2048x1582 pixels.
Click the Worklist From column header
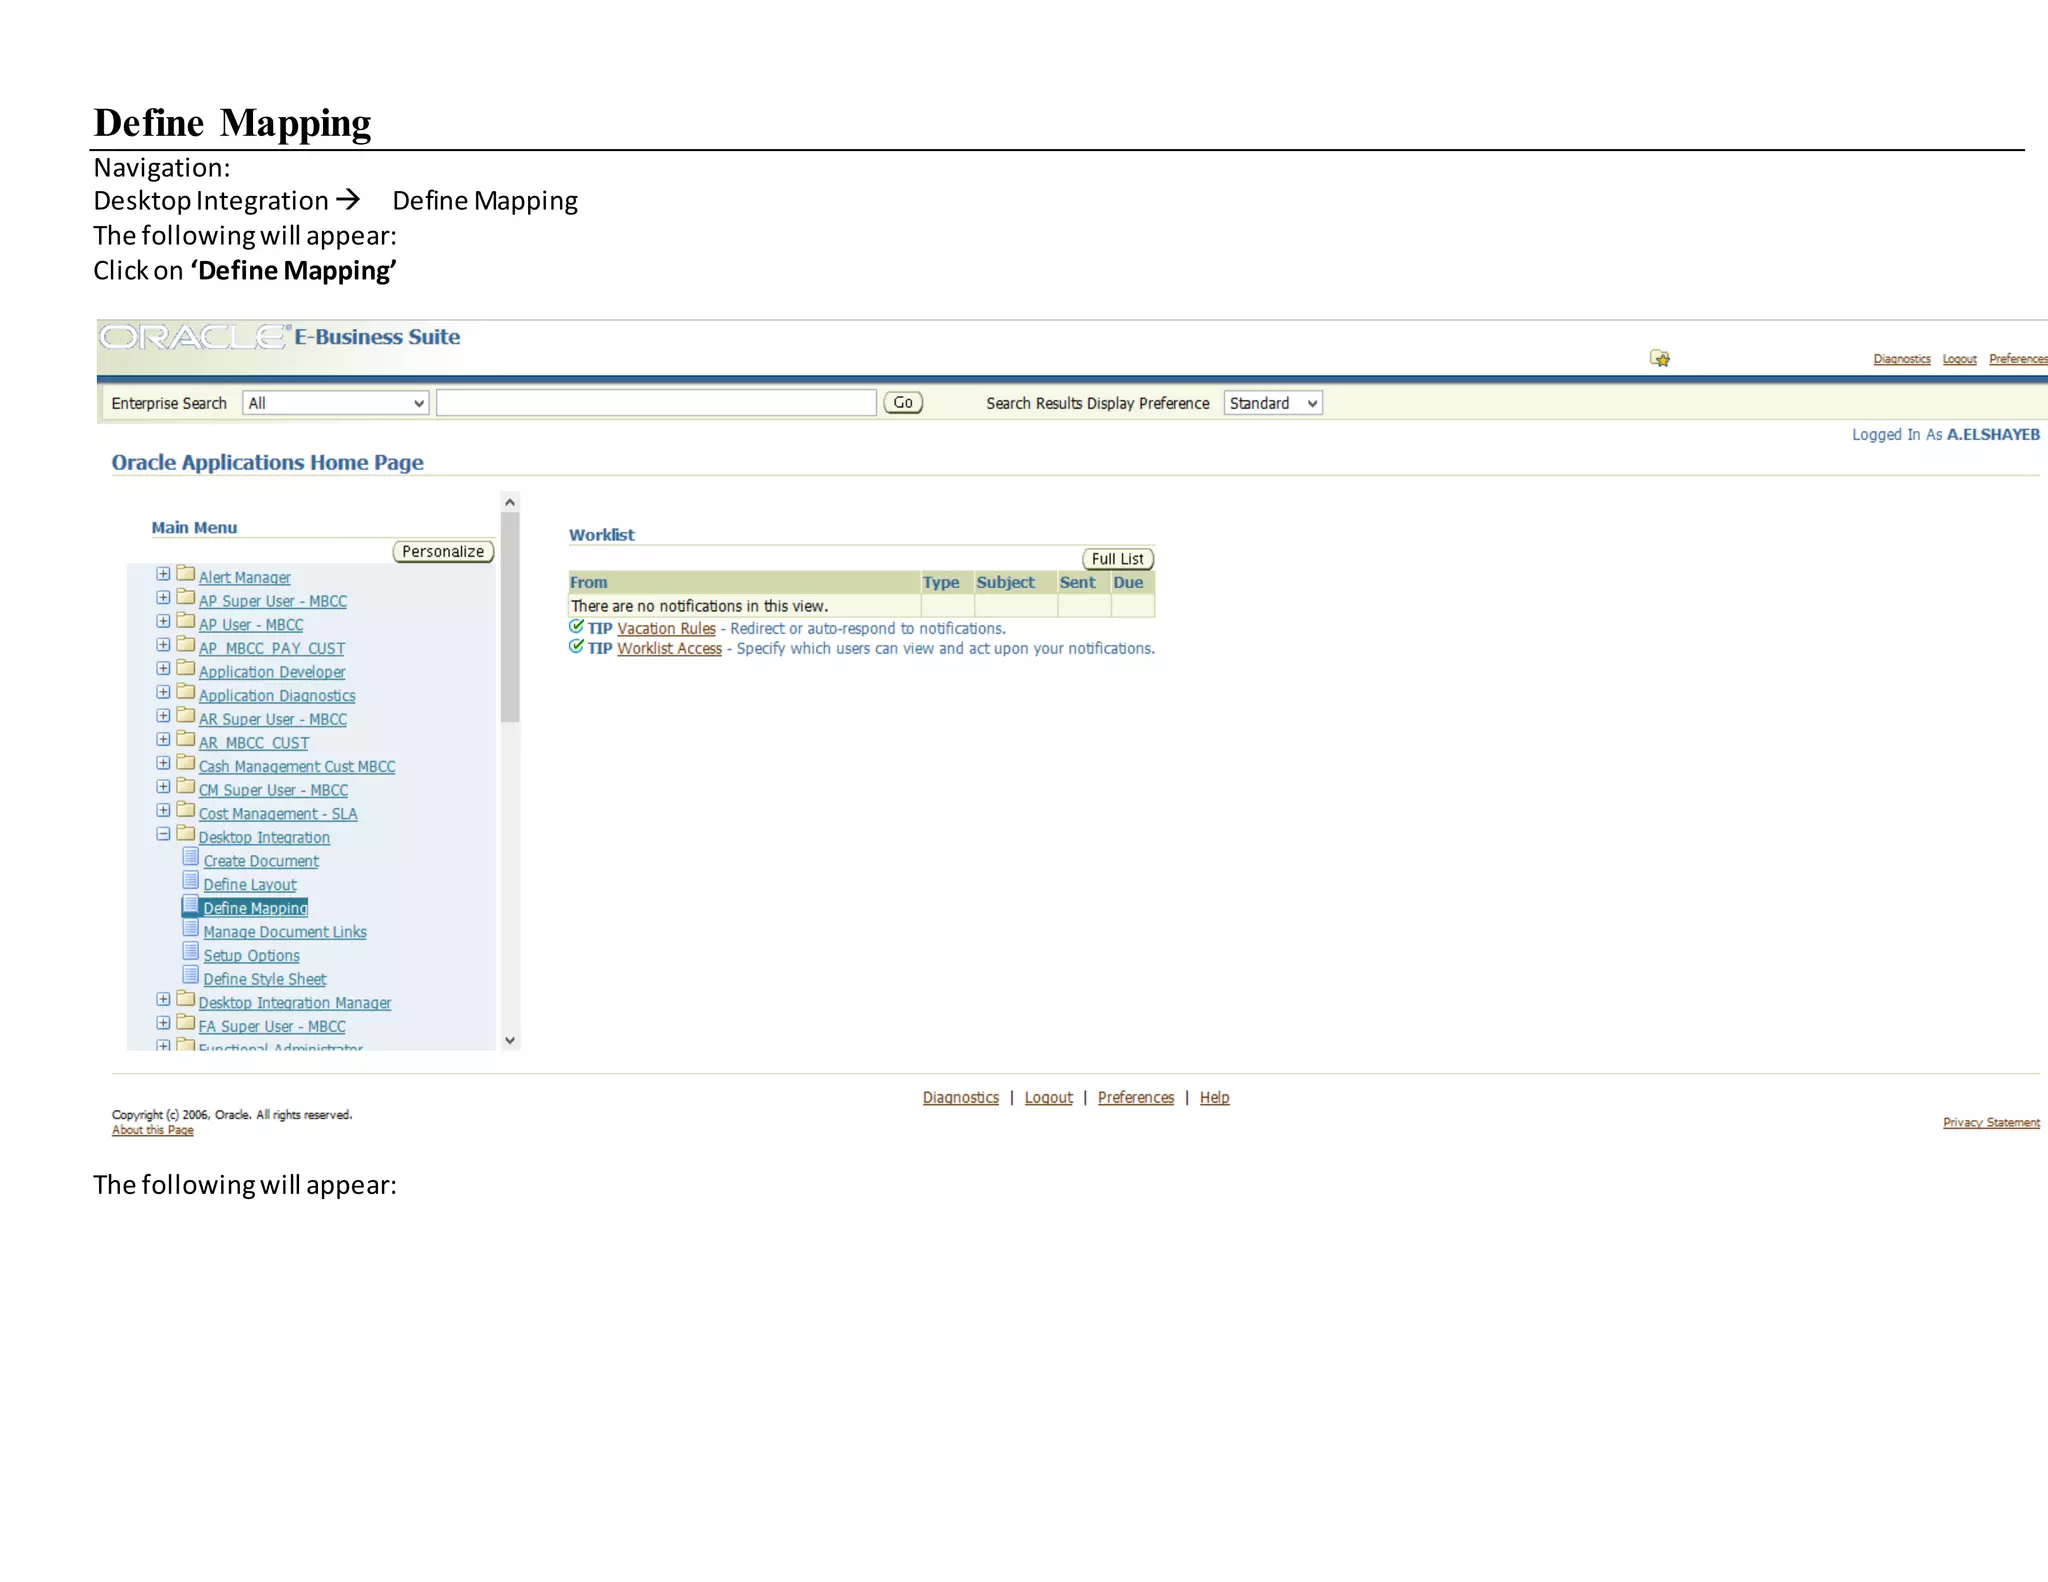[744, 582]
